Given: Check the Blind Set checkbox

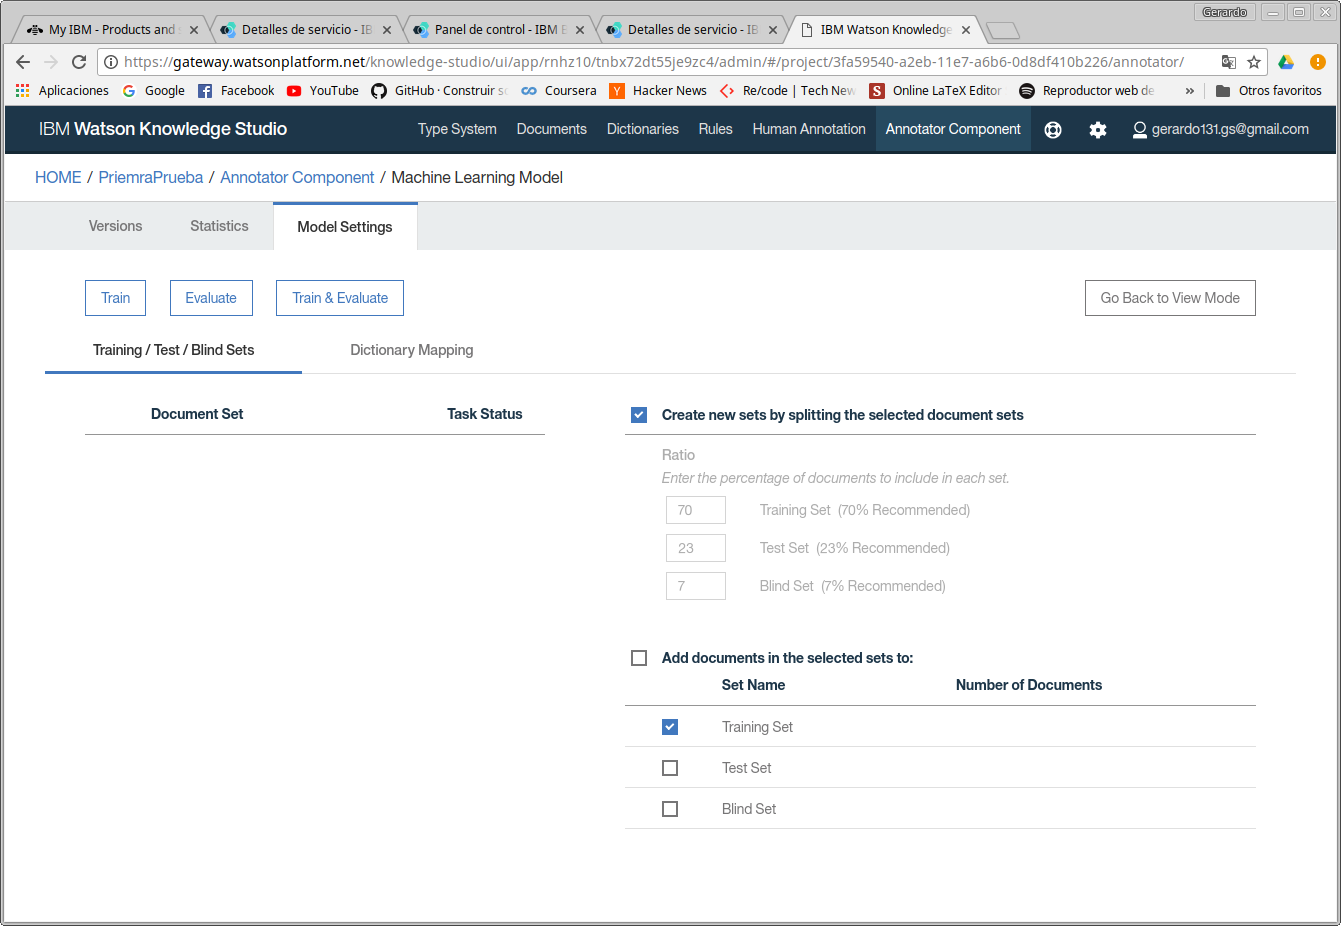Looking at the screenshot, I should pyautogui.click(x=670, y=809).
